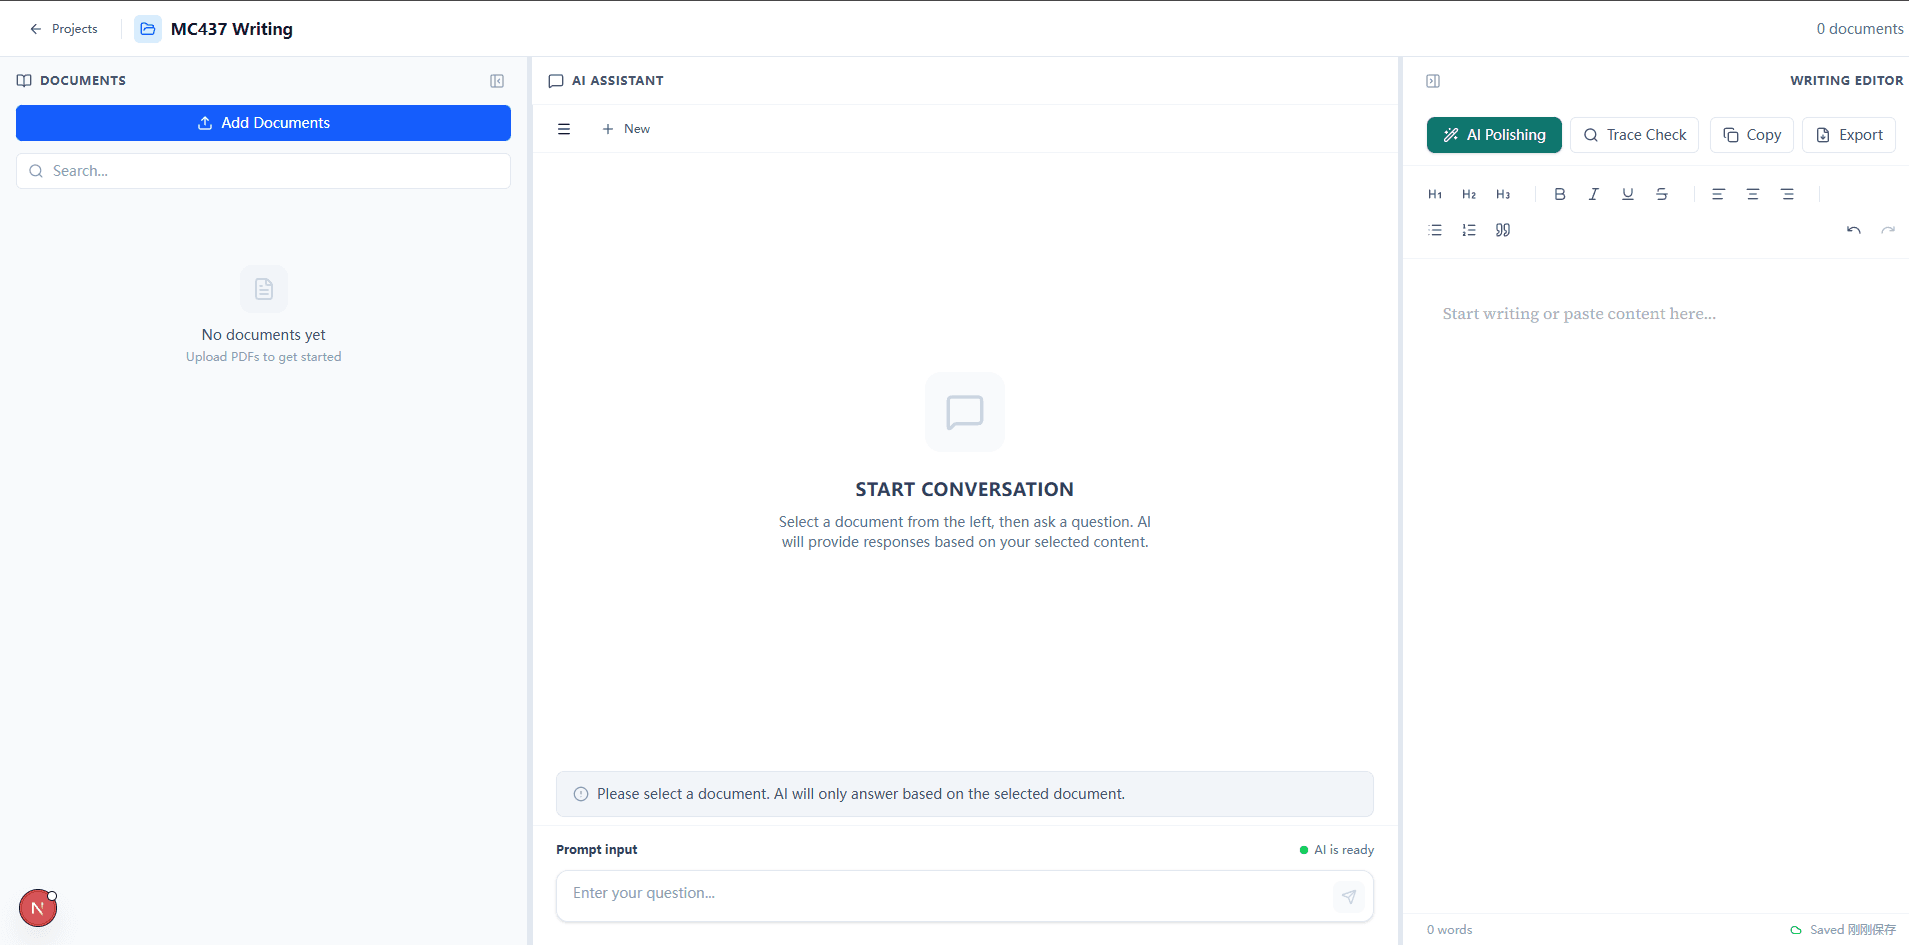The image size is (1909, 945).
Task: Open the conversation list menu
Action: (564, 129)
